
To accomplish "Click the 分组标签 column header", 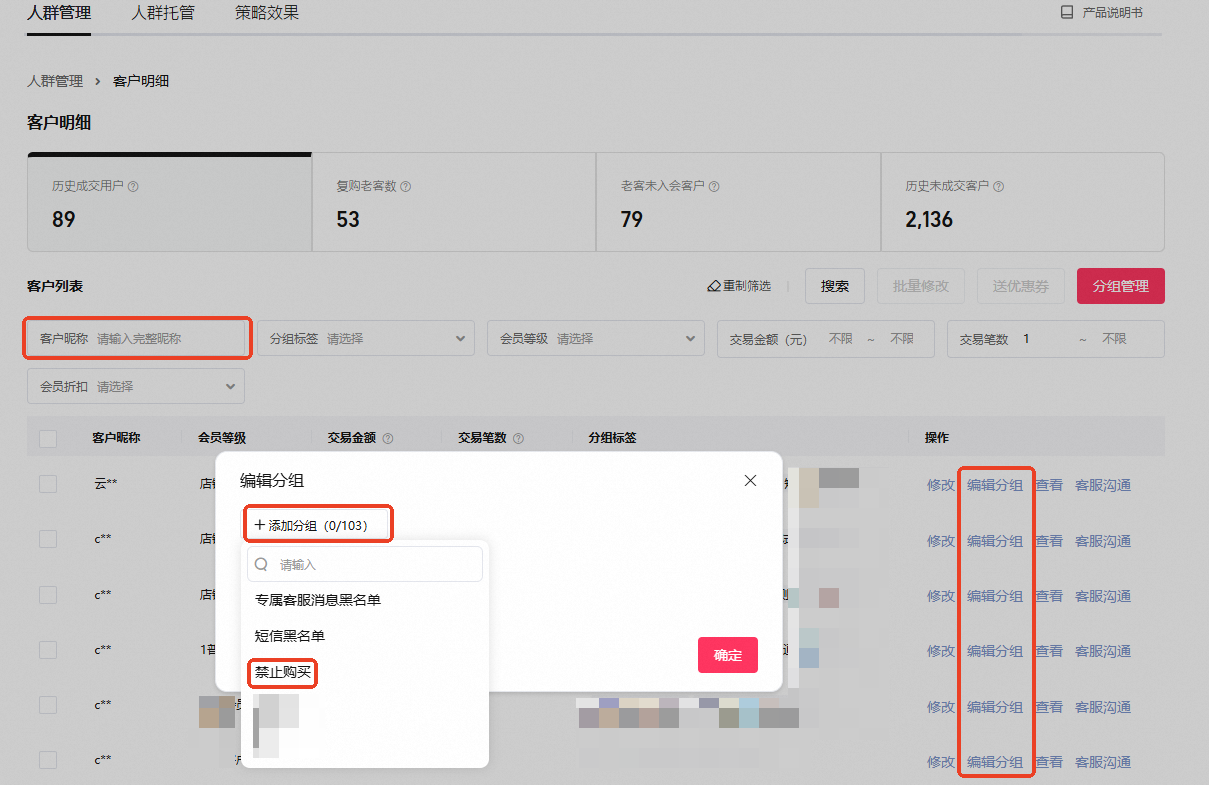I will (x=612, y=438).
